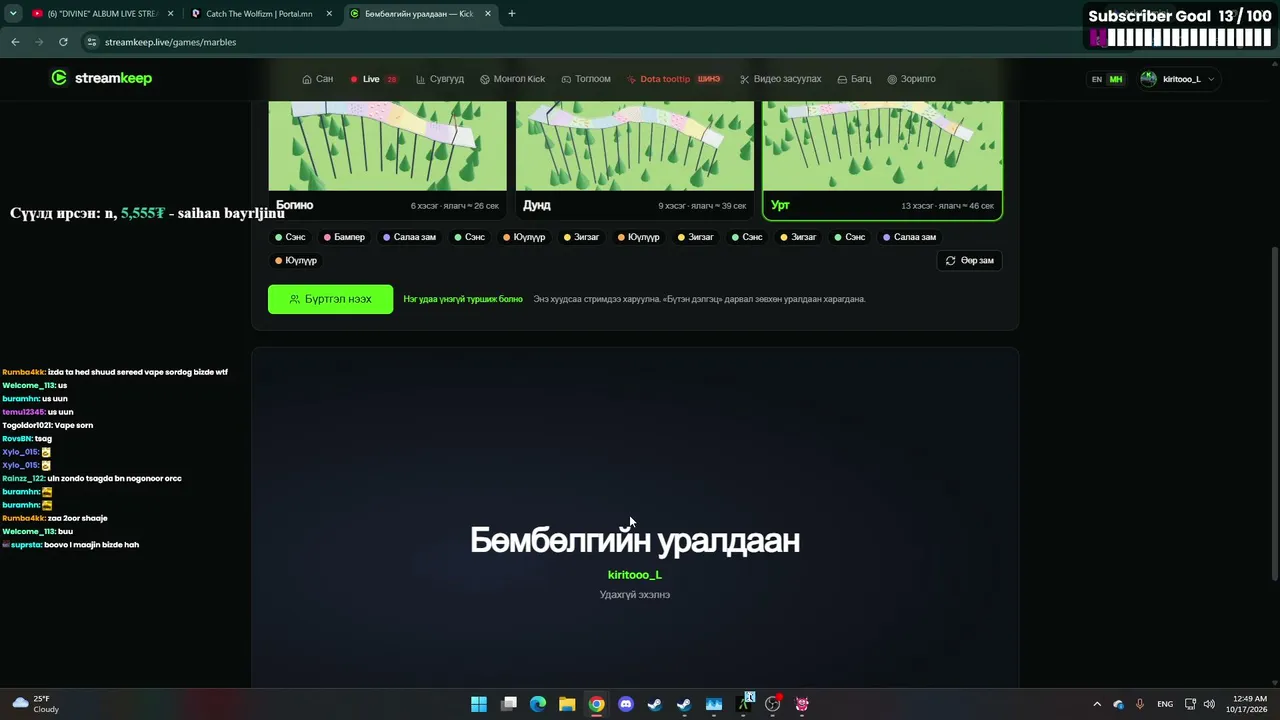Viewport: 1280px width, 720px height.
Task: Go to the Сувгууд section
Action: click(440, 79)
